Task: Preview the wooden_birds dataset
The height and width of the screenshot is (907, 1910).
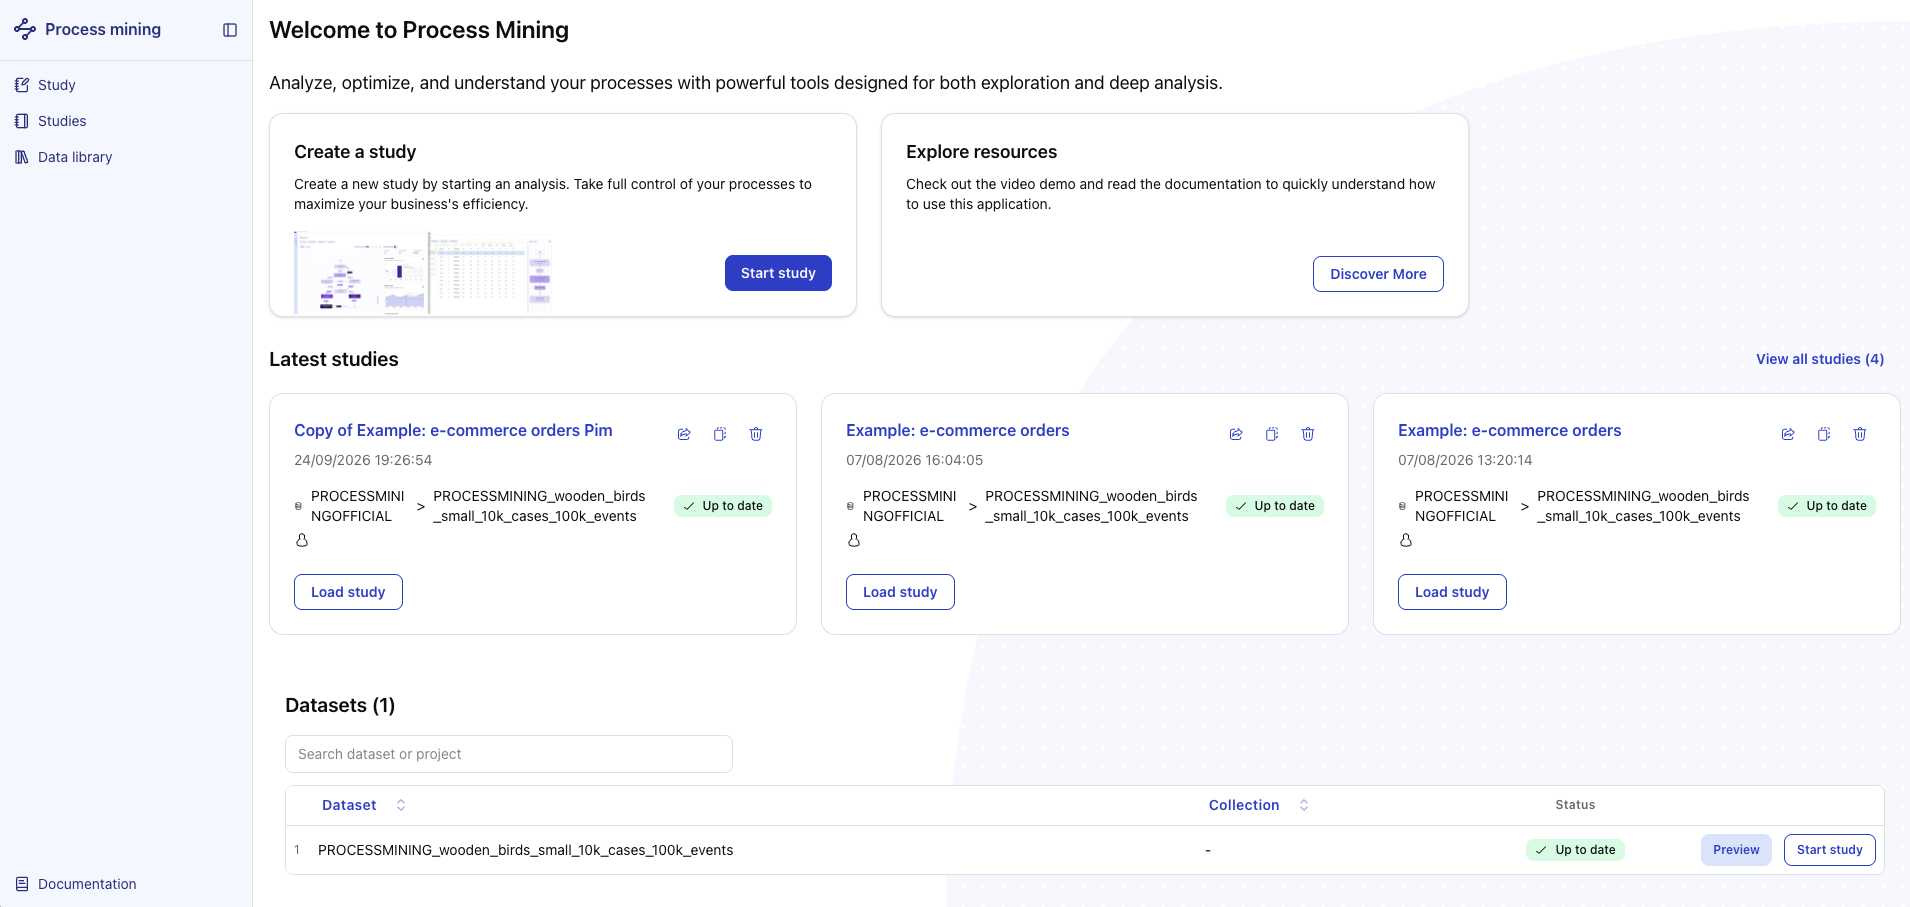Action: pos(1736,850)
